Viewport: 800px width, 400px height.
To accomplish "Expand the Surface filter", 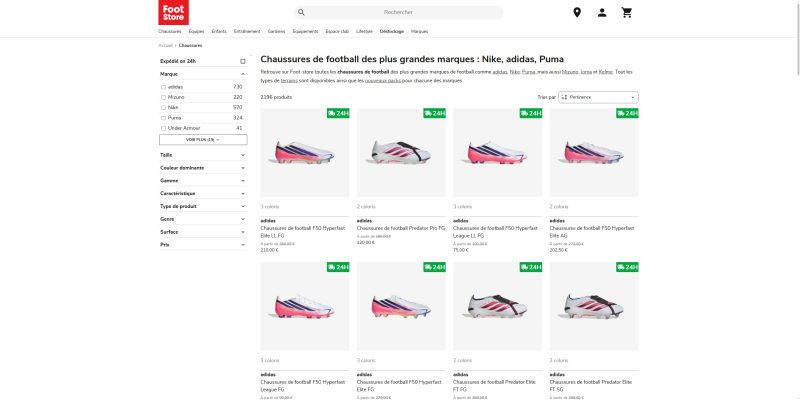I will [203, 232].
